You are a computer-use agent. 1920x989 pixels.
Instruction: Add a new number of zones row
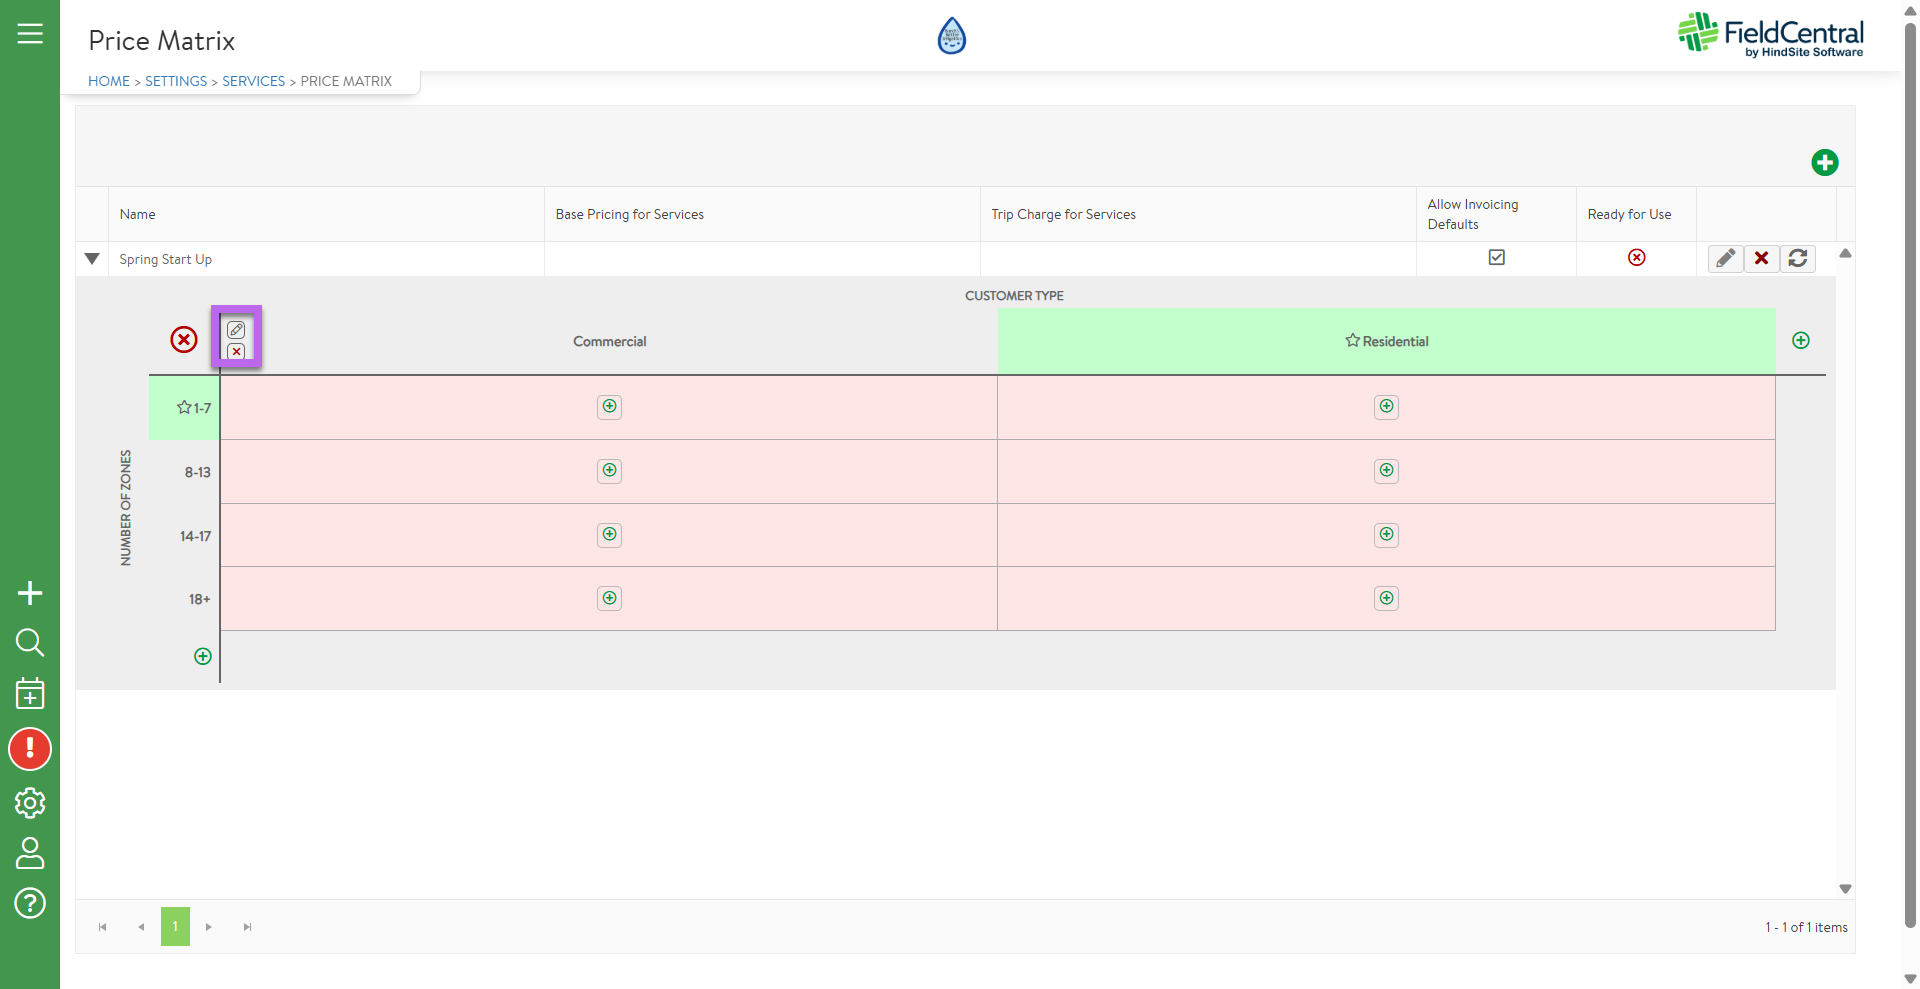pyautogui.click(x=203, y=657)
